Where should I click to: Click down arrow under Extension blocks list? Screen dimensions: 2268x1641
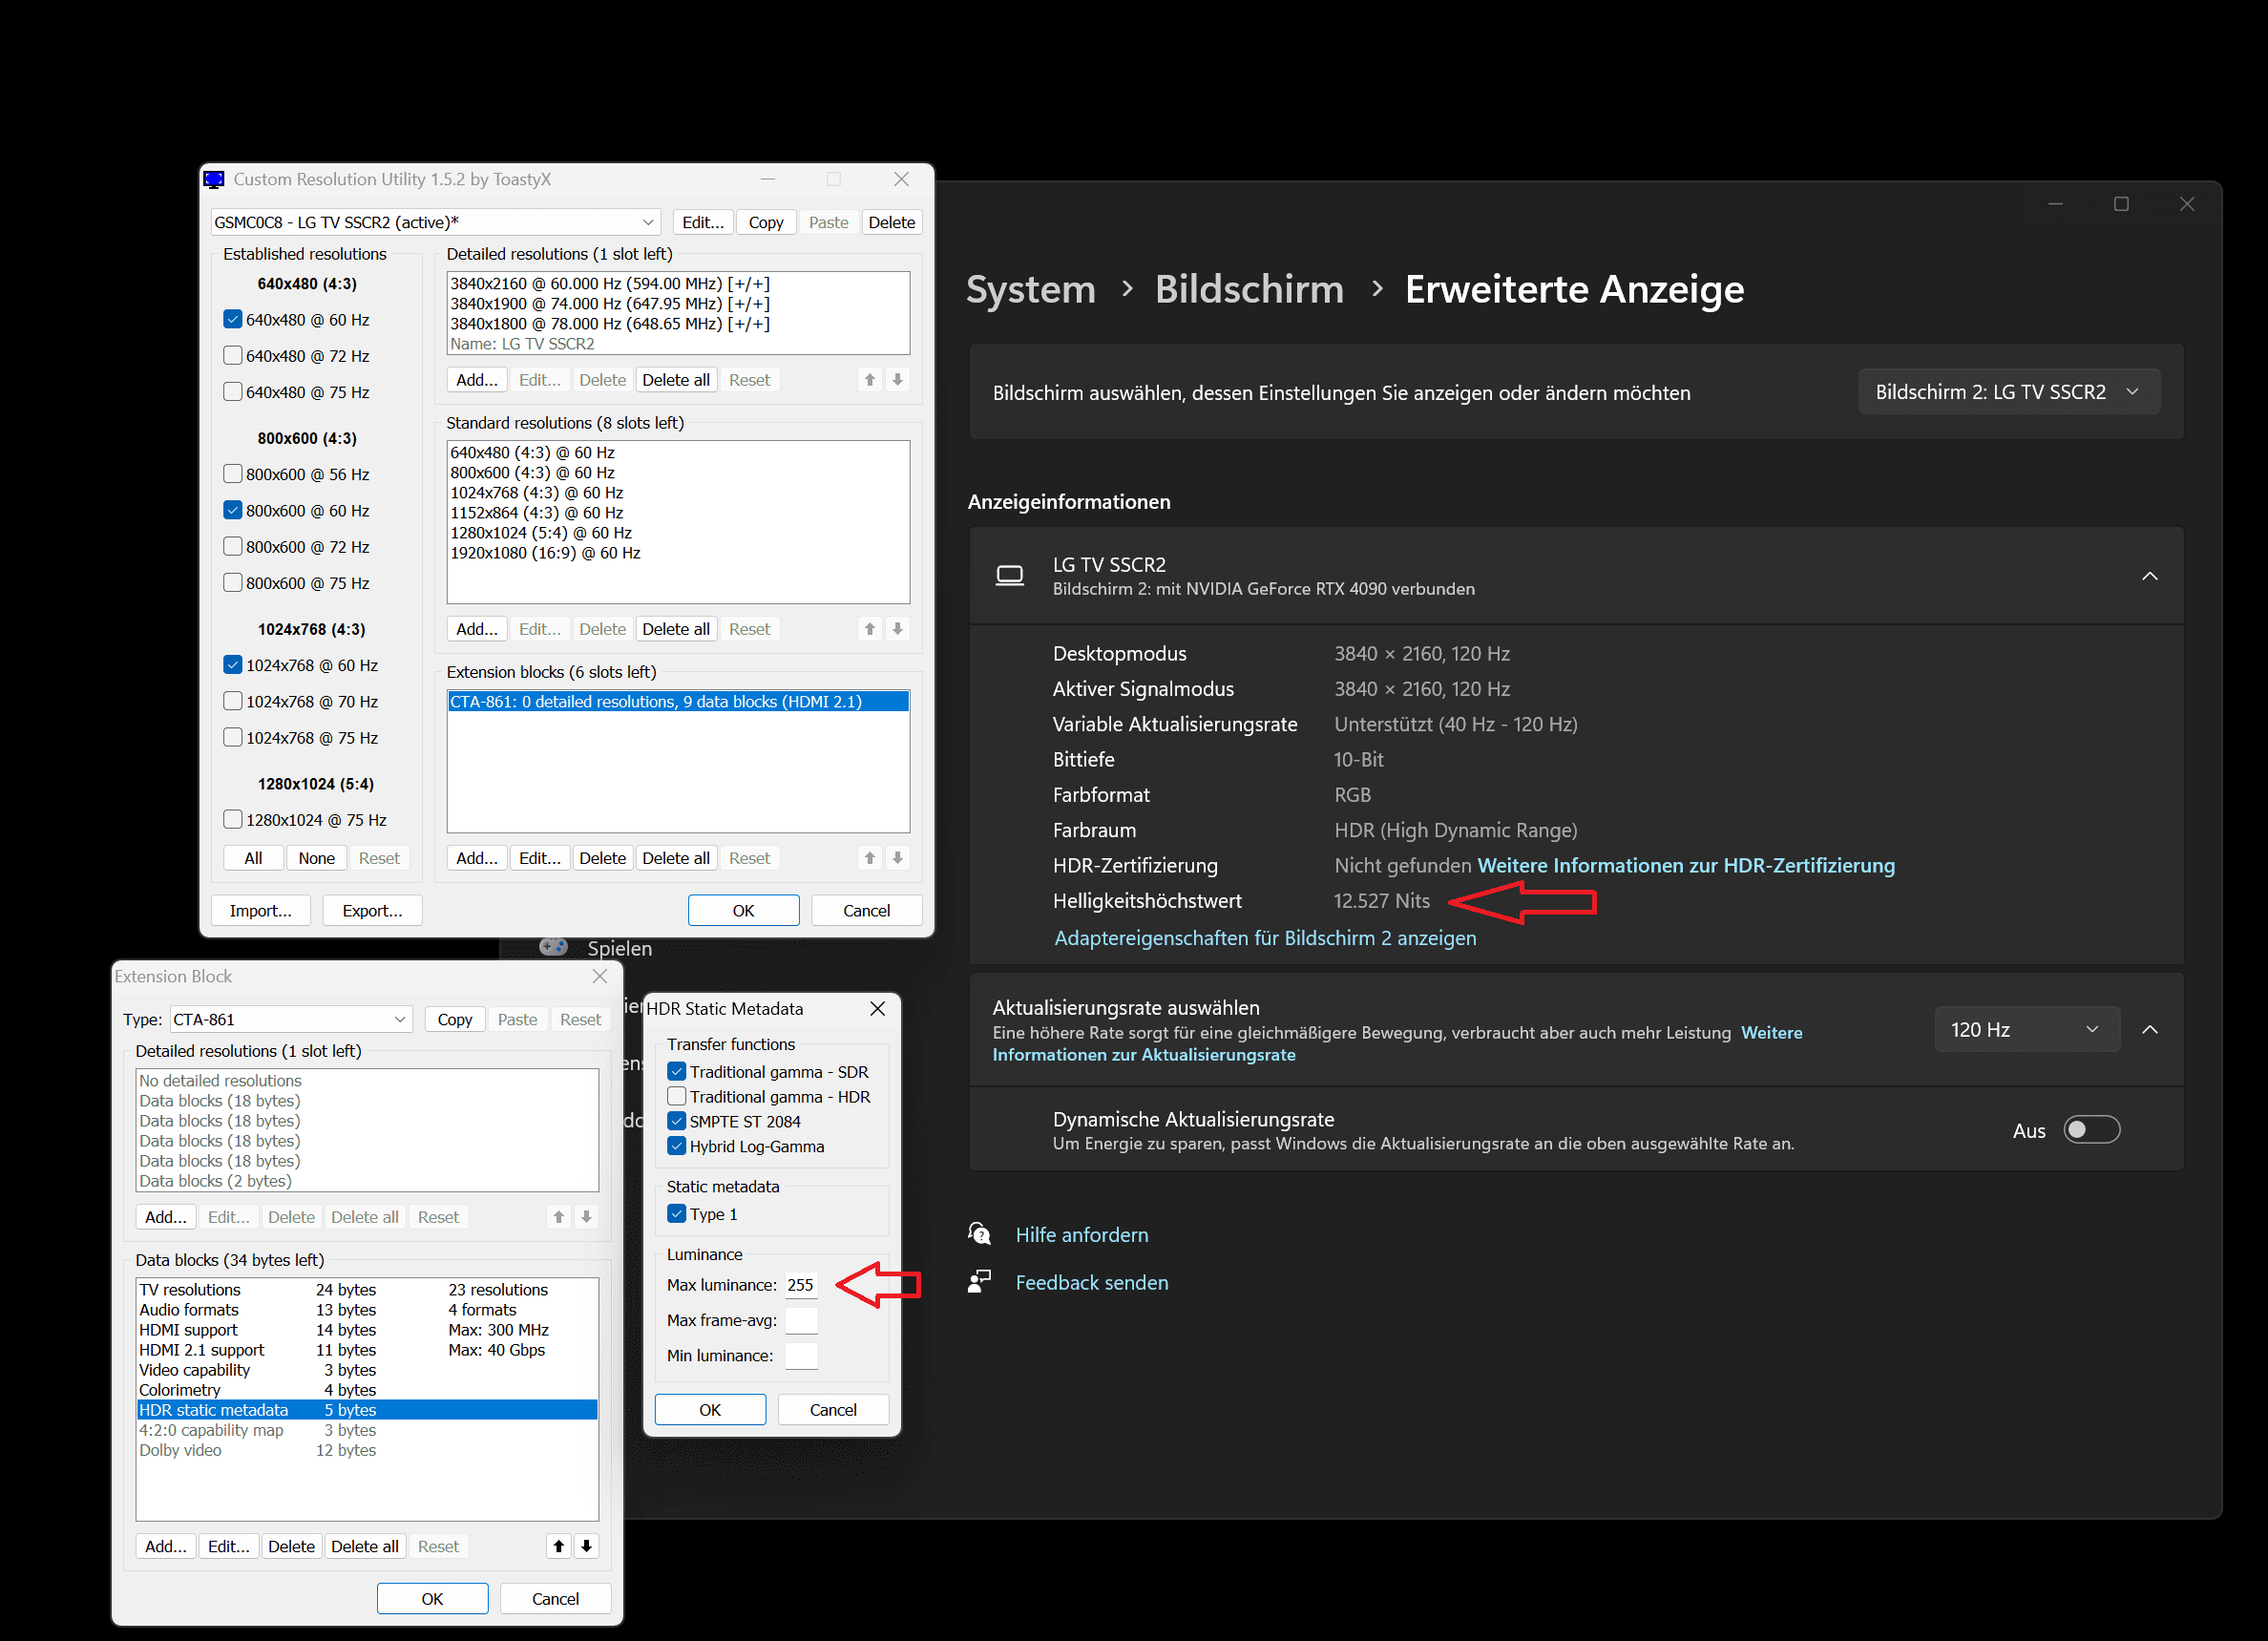pos(898,858)
